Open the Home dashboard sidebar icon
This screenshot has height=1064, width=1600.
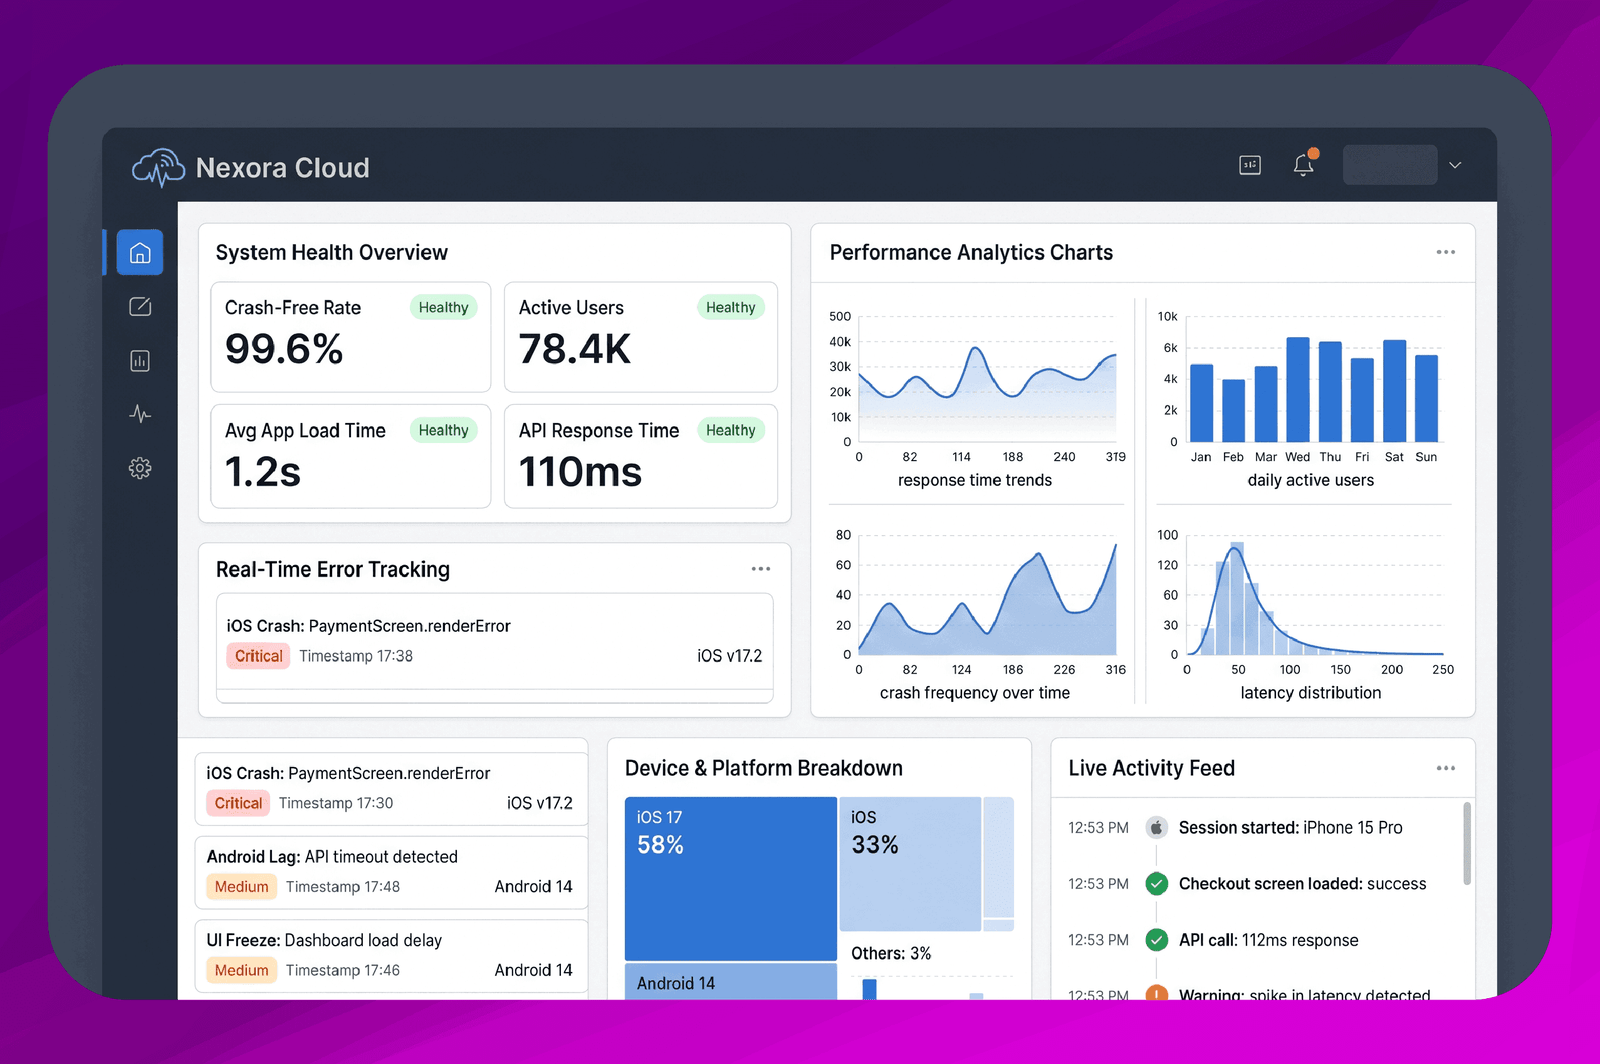pos(140,252)
